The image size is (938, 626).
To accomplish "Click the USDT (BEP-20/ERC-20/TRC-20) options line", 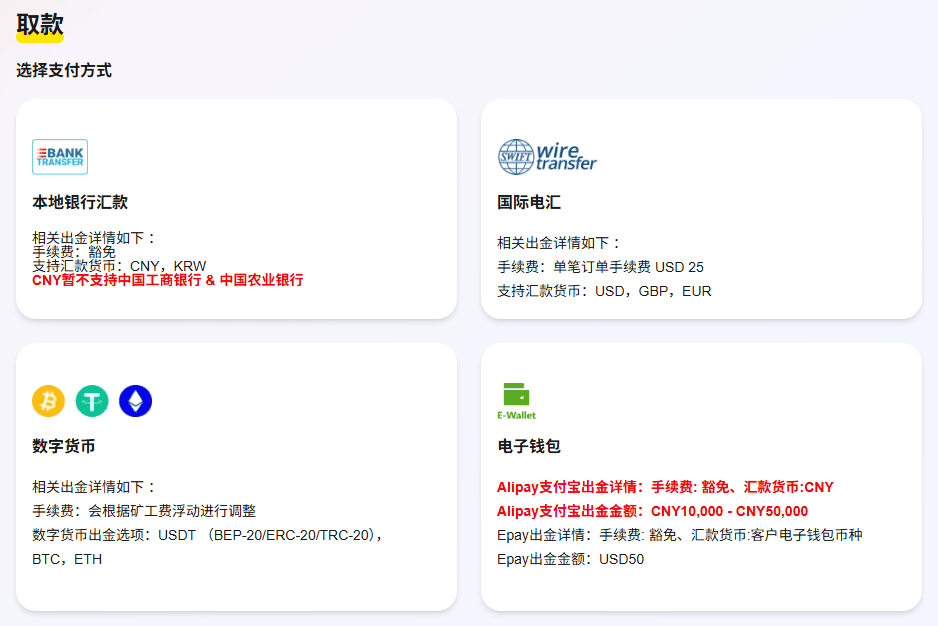I will (x=208, y=535).
